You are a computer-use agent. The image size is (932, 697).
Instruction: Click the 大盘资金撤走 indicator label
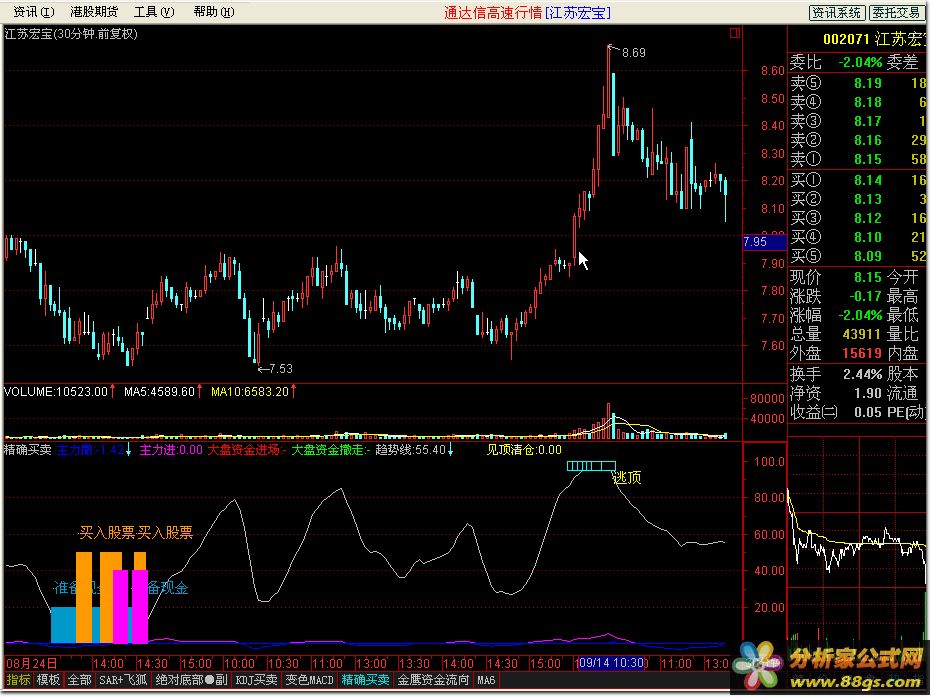pos(330,450)
